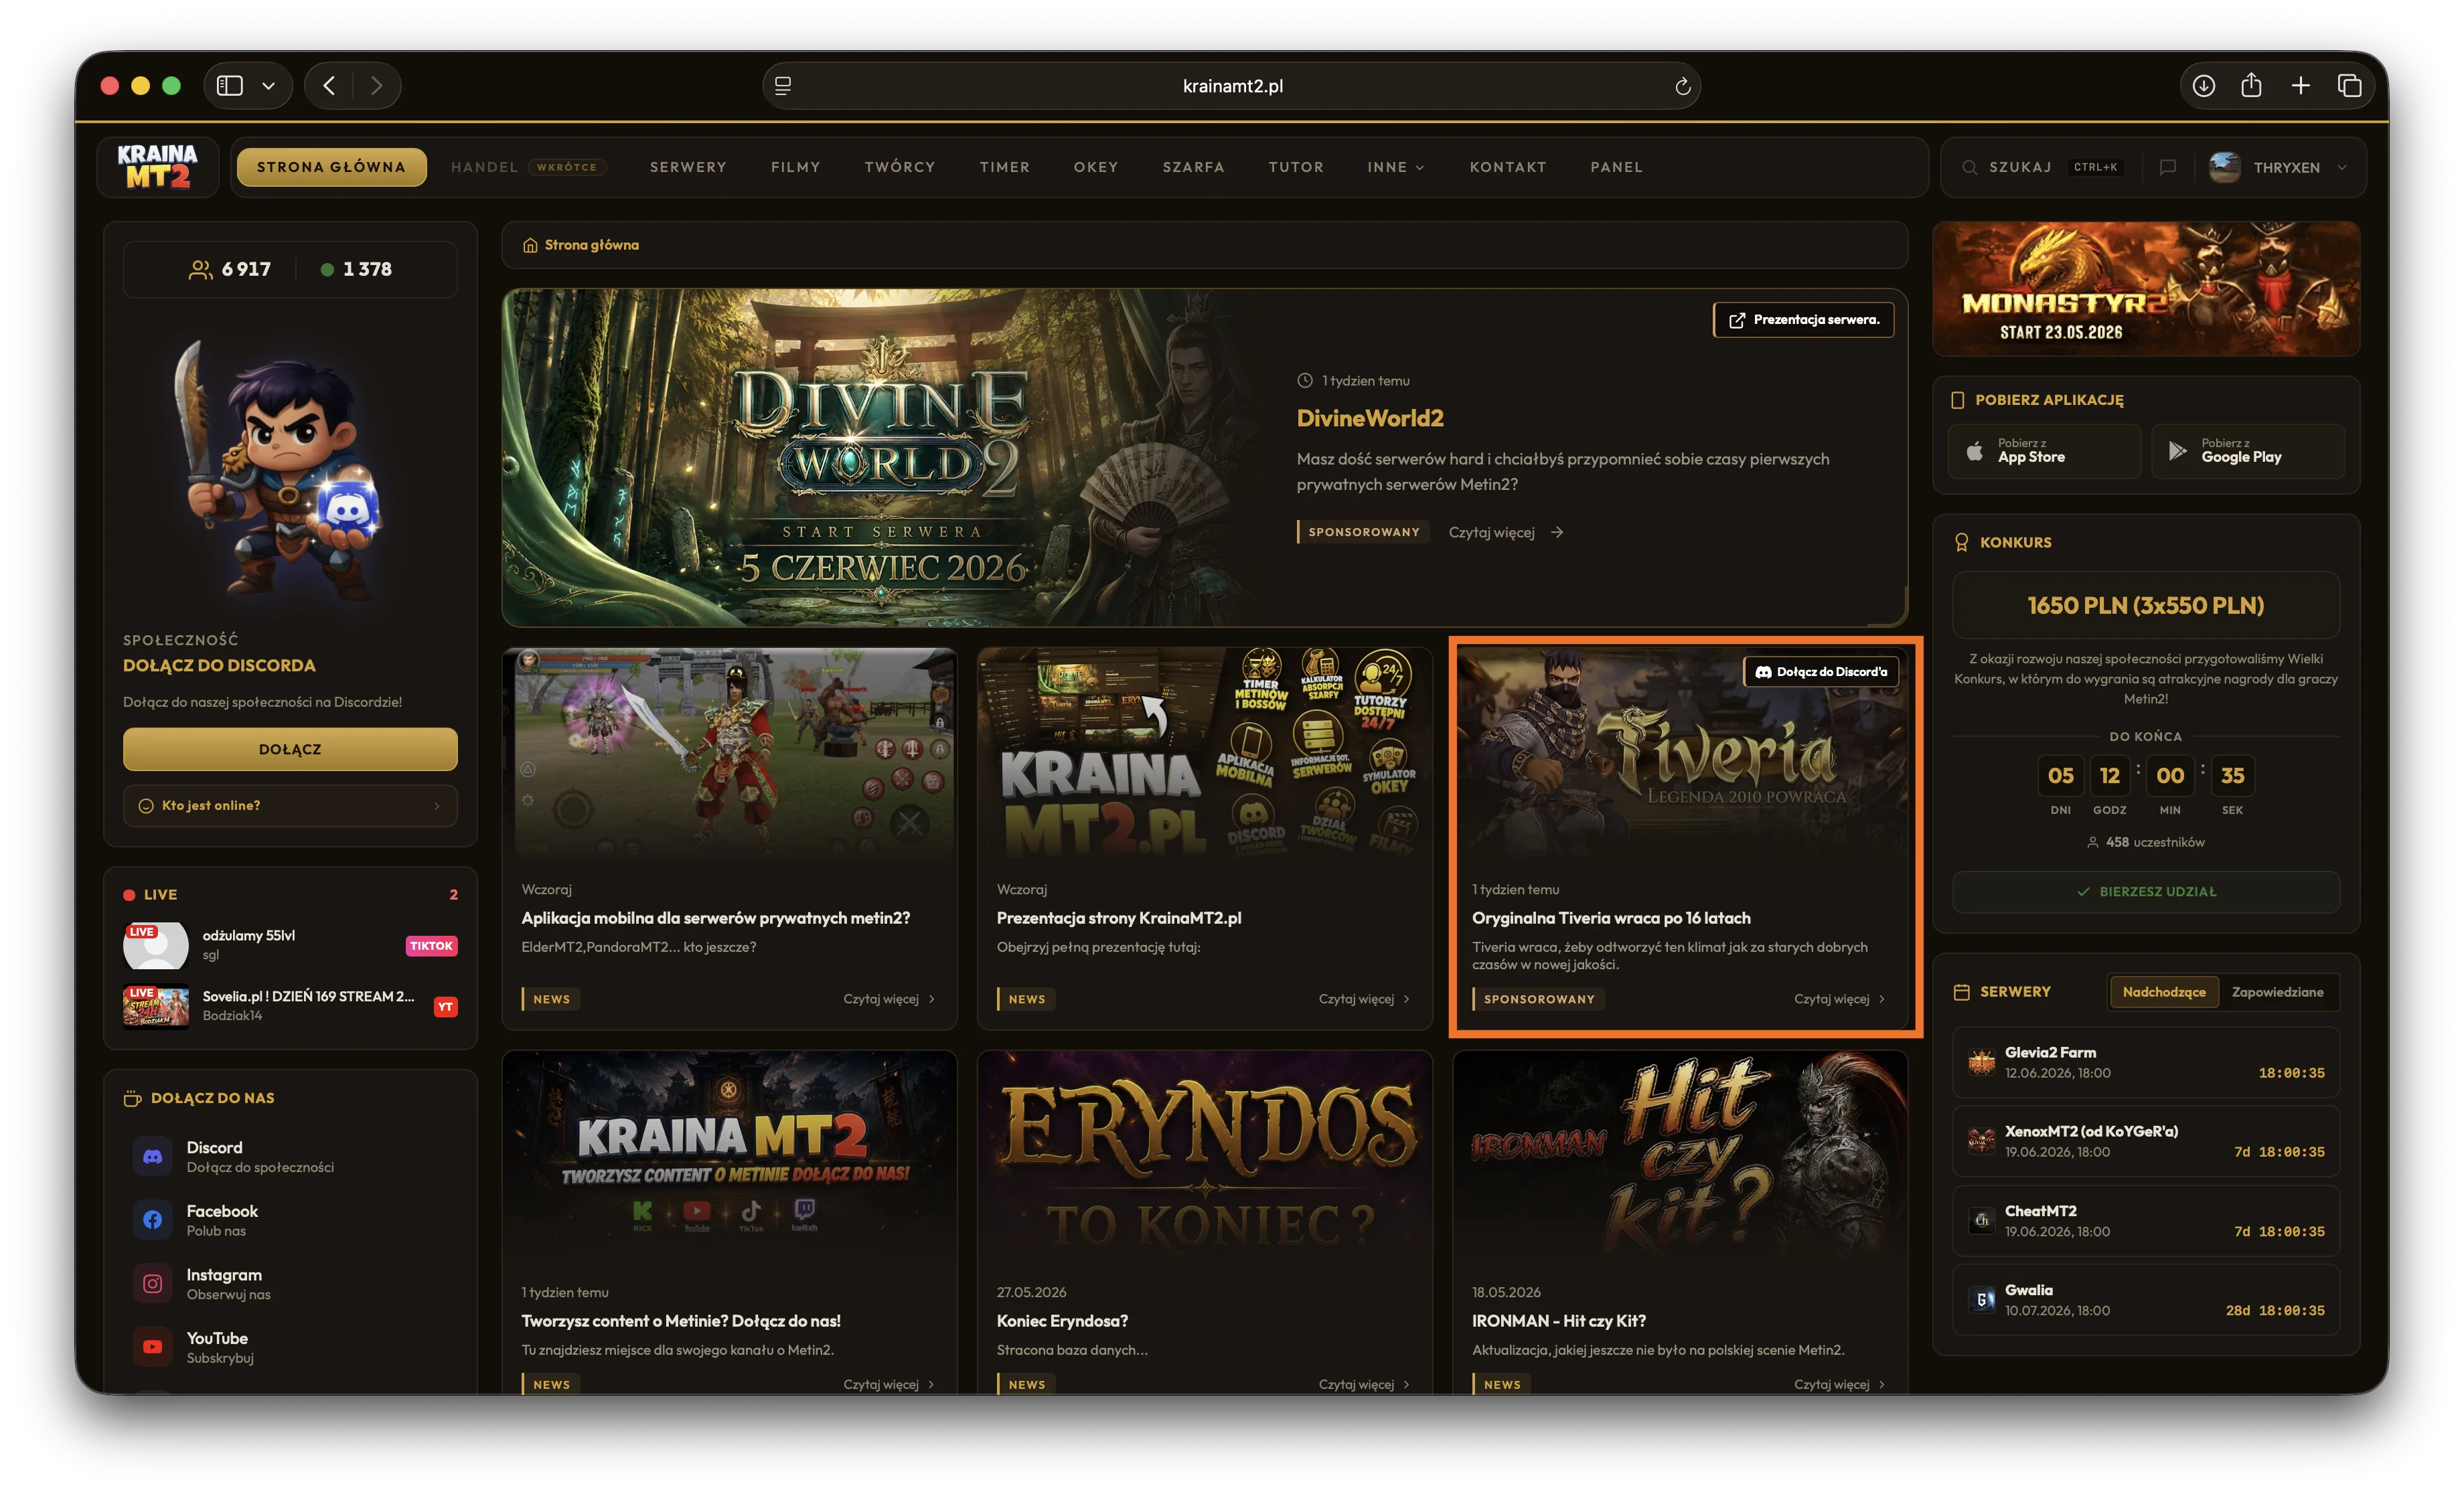Expand Kto jest online
The height and width of the screenshot is (1494, 2464).
[290, 805]
